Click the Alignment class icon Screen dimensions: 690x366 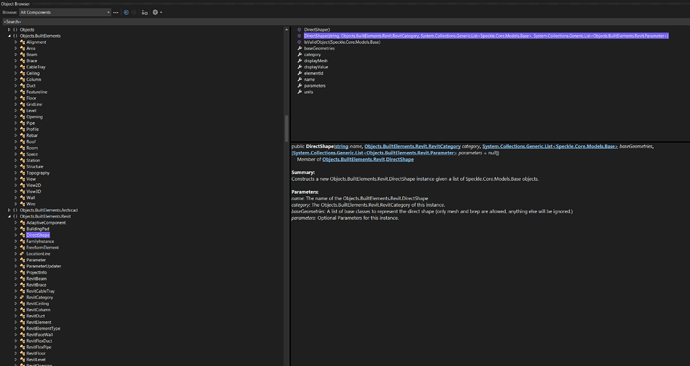click(x=22, y=42)
